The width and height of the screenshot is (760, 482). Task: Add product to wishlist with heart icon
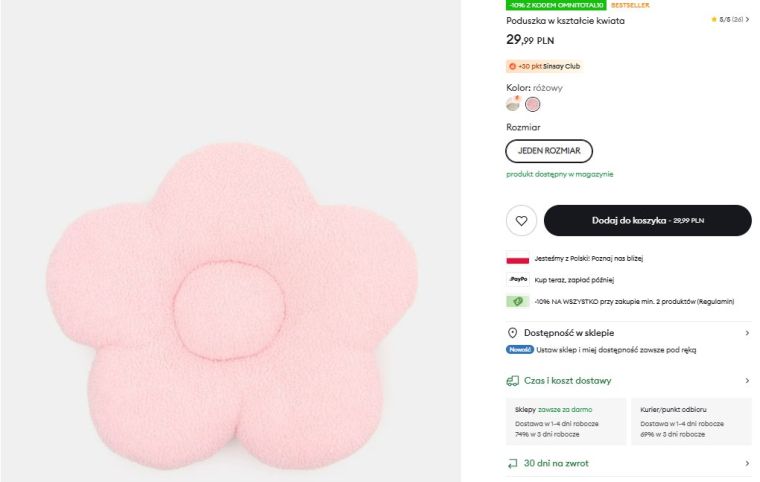(521, 220)
